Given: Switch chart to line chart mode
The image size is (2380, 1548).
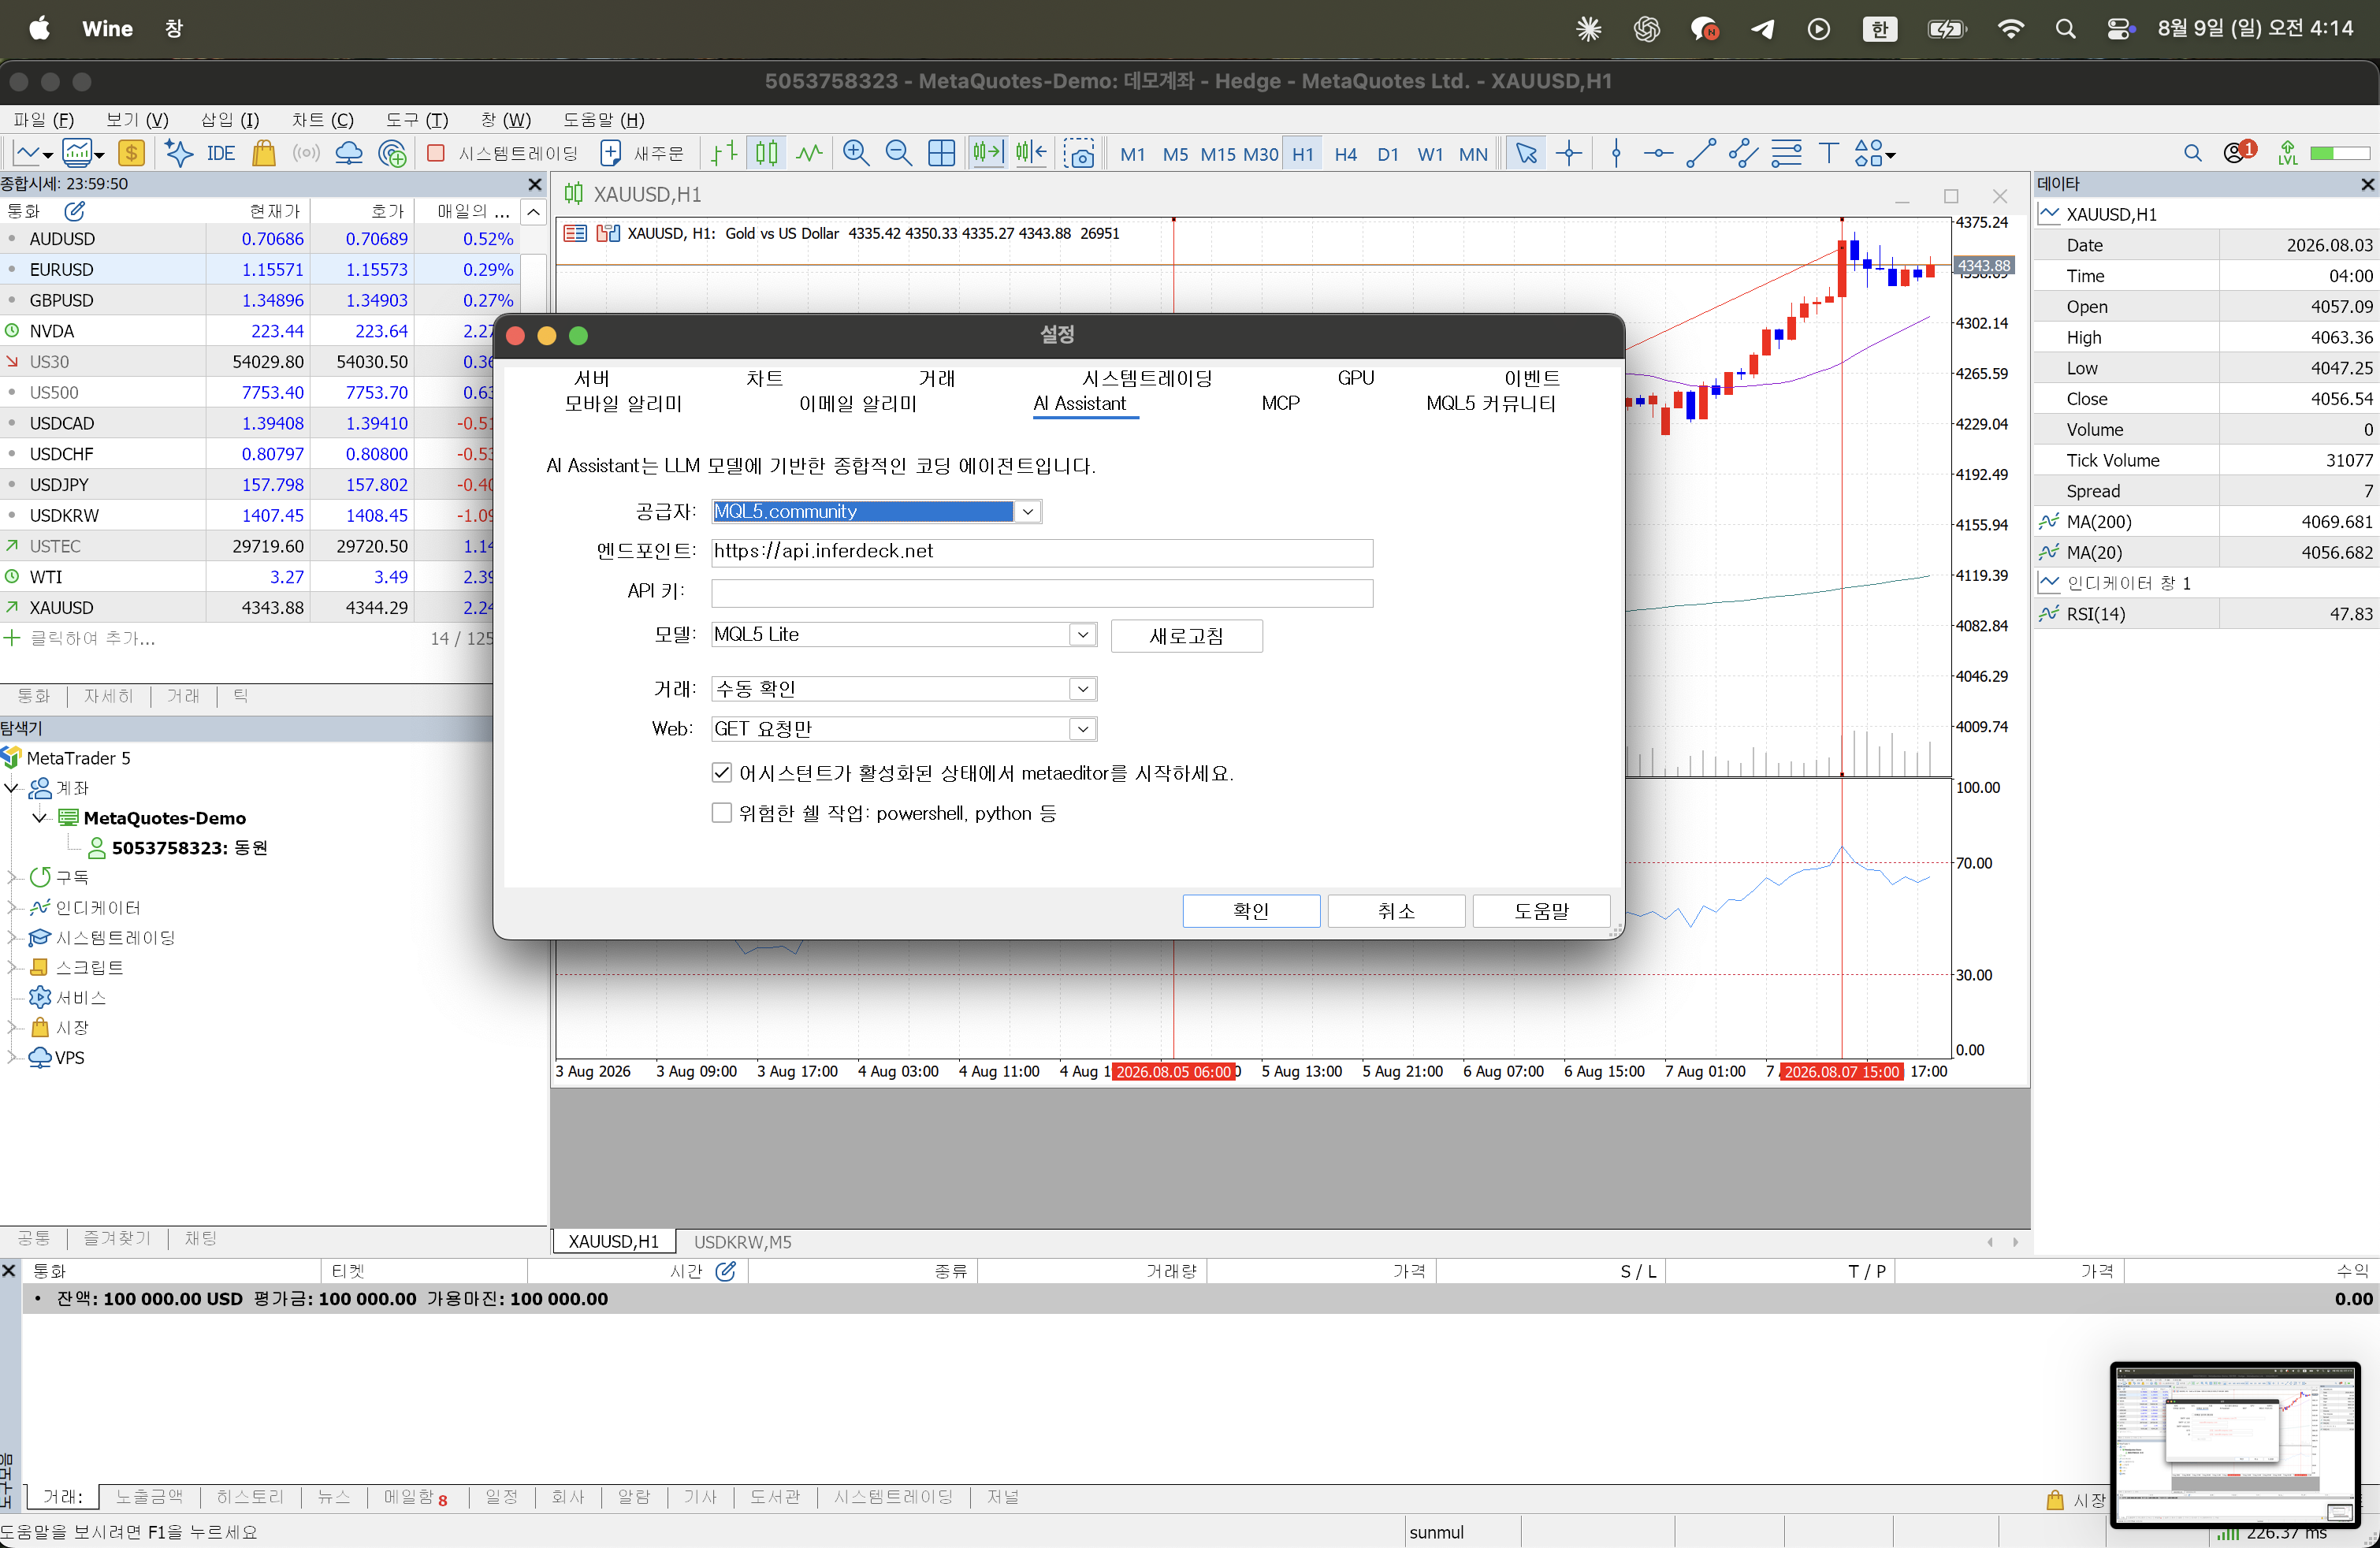Looking at the screenshot, I should (x=810, y=154).
